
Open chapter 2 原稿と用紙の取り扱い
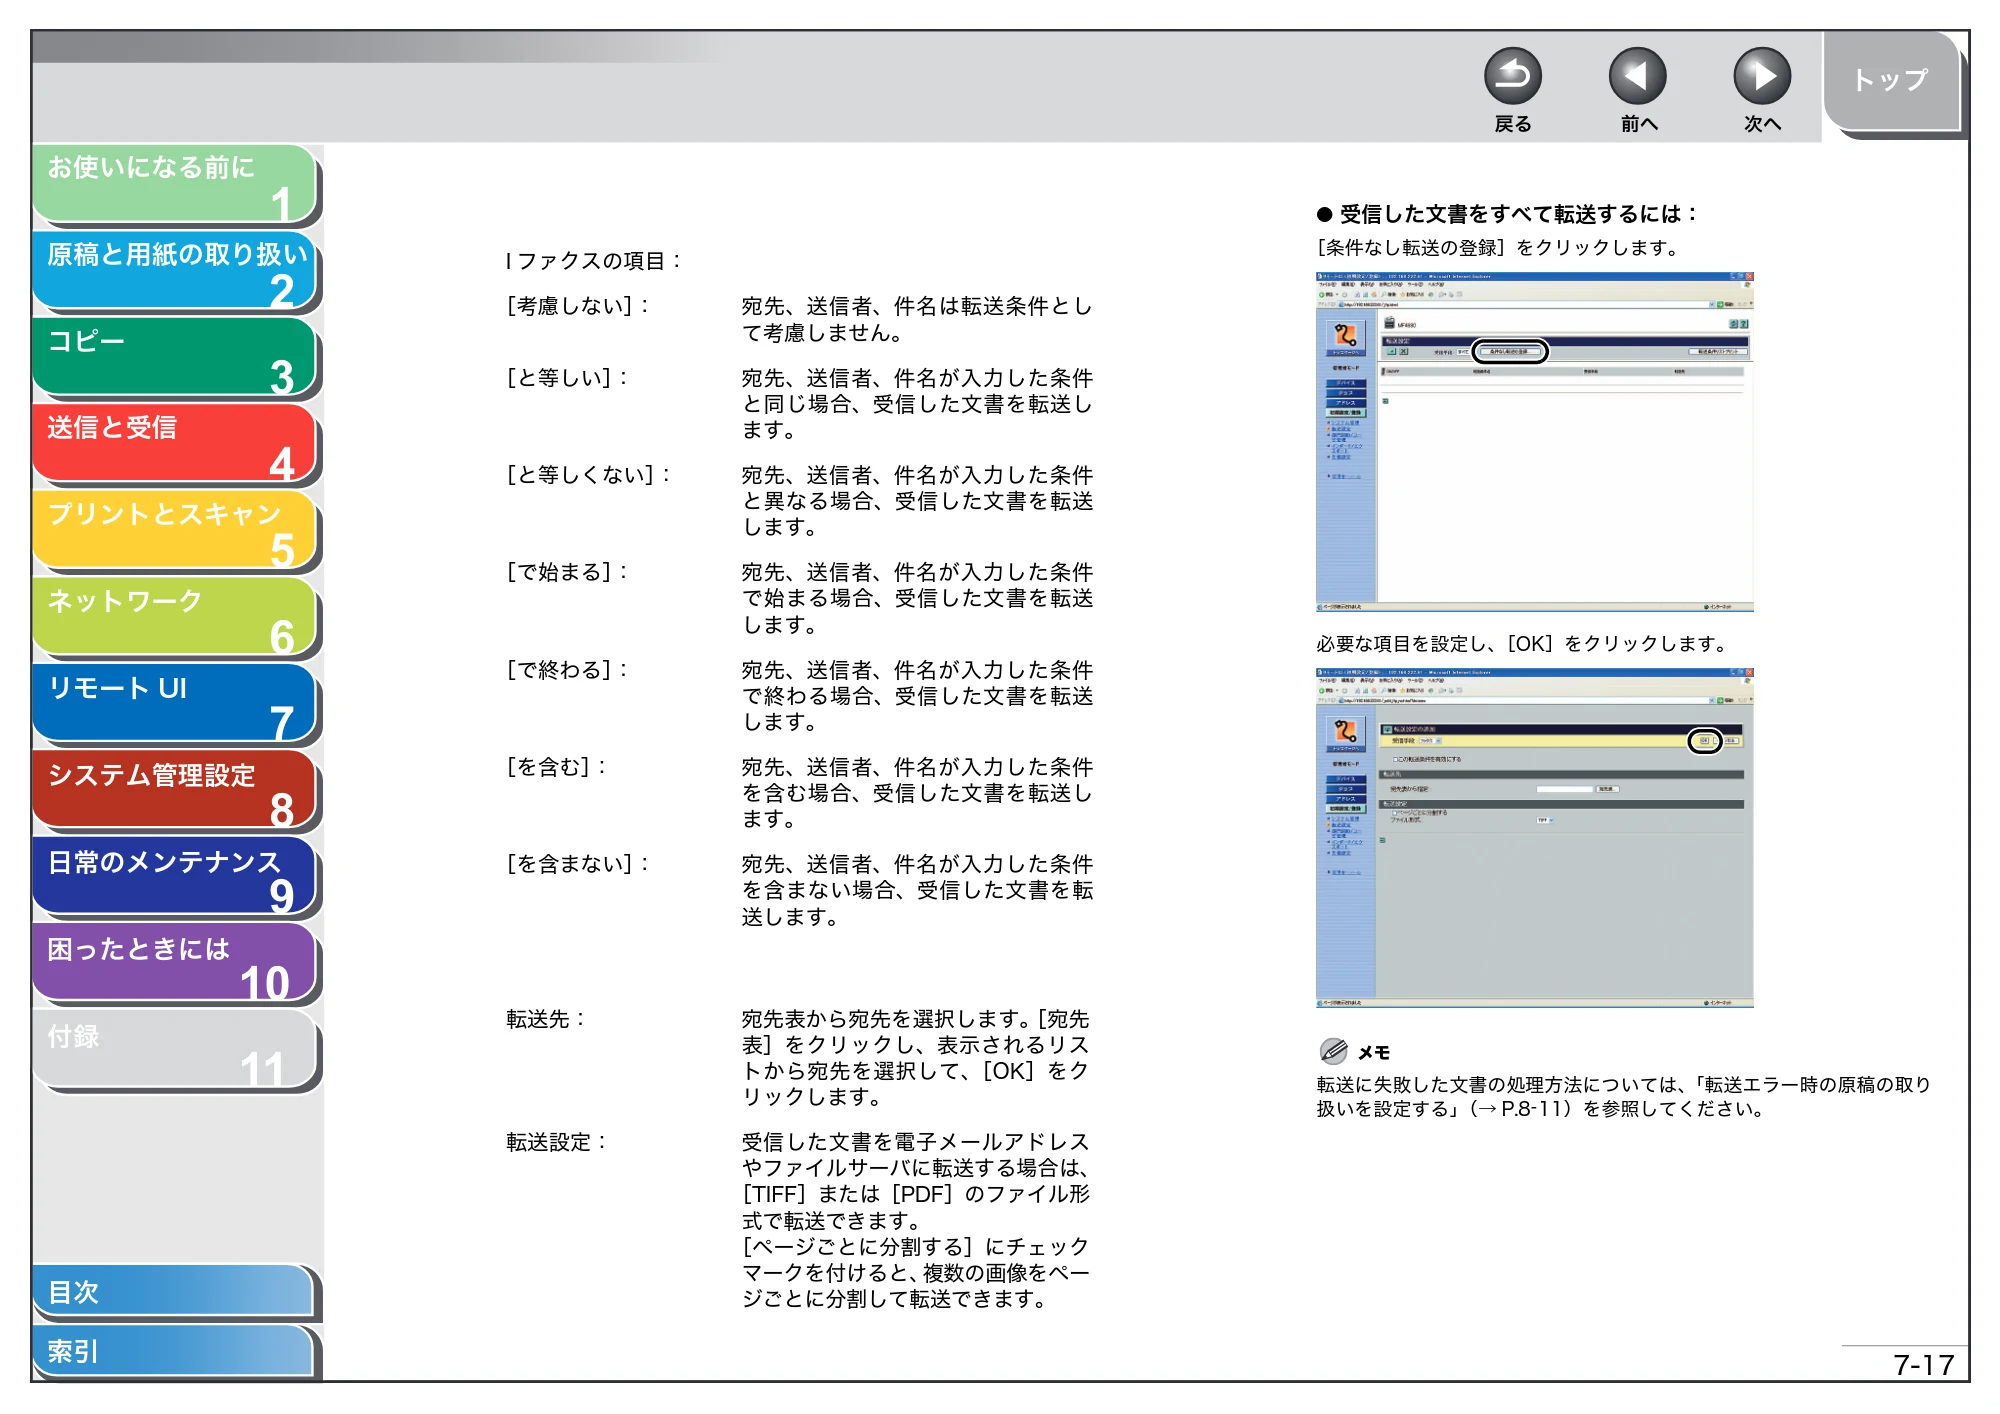pos(175,271)
